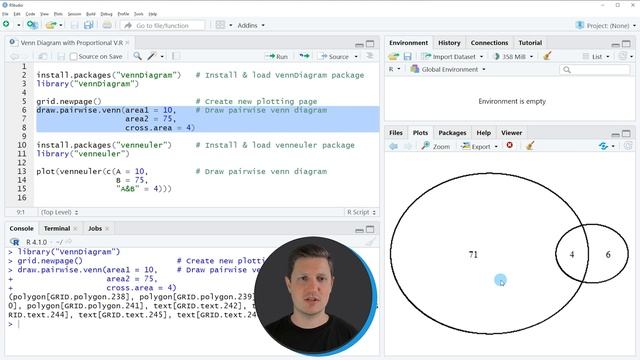Open the Import Dataset dropdown
Viewport: 640px width, 360px height.
coord(452,56)
